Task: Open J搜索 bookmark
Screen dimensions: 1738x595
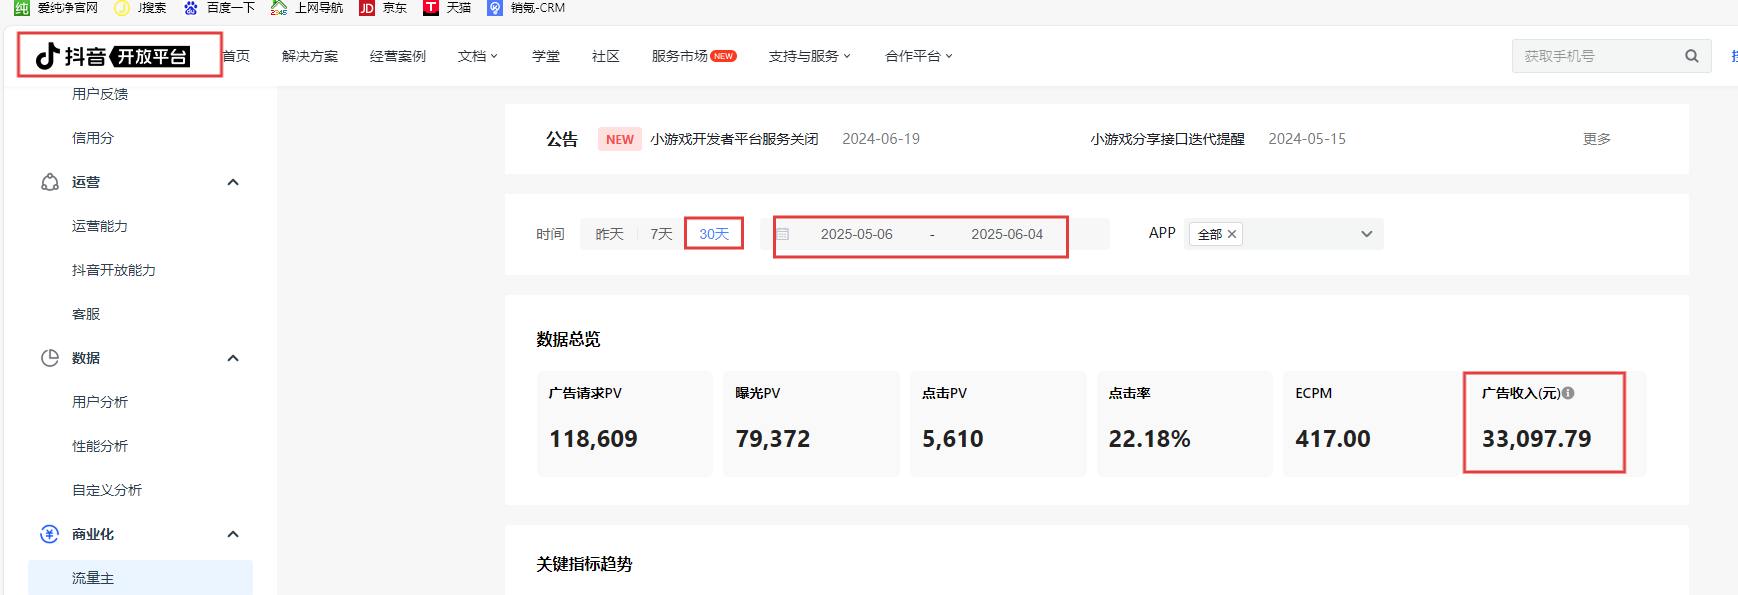Action: point(141,8)
